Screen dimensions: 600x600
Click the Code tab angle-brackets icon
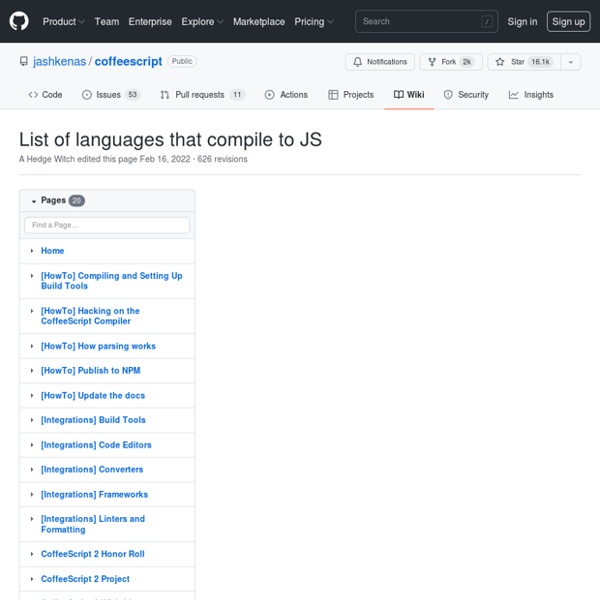(x=33, y=95)
